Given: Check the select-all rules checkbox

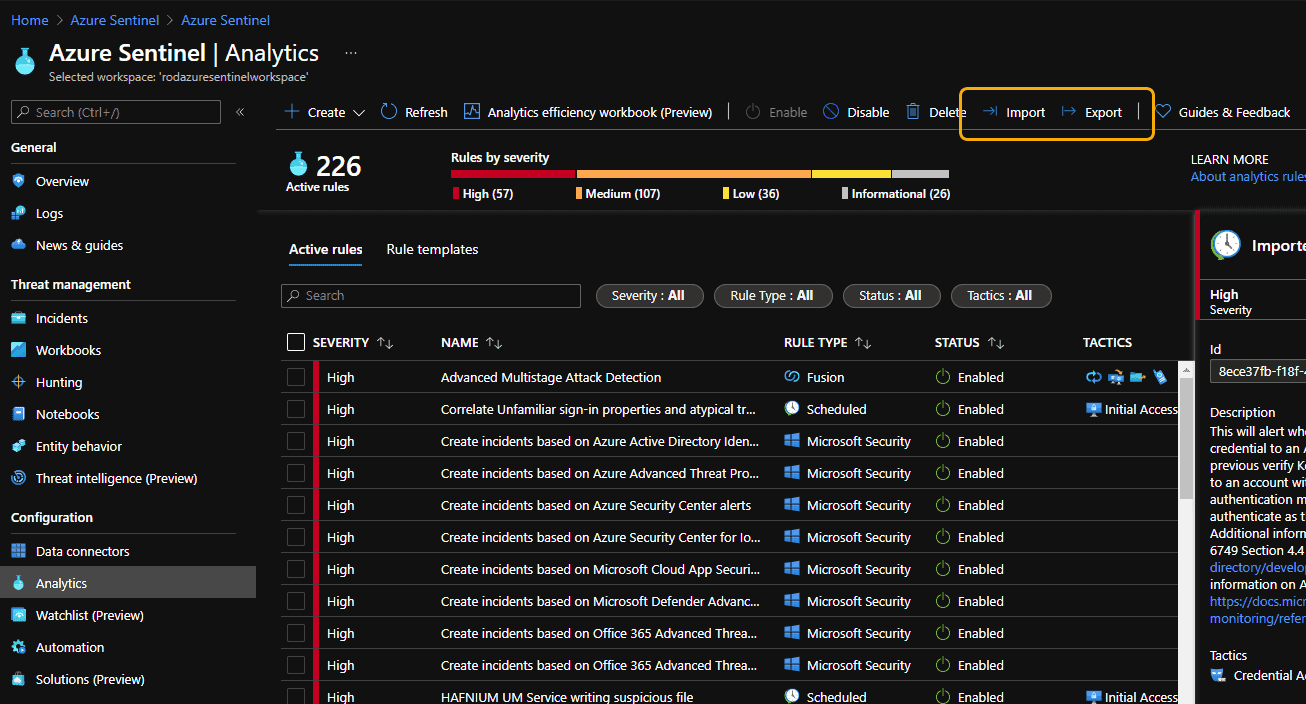Looking at the screenshot, I should tap(296, 342).
